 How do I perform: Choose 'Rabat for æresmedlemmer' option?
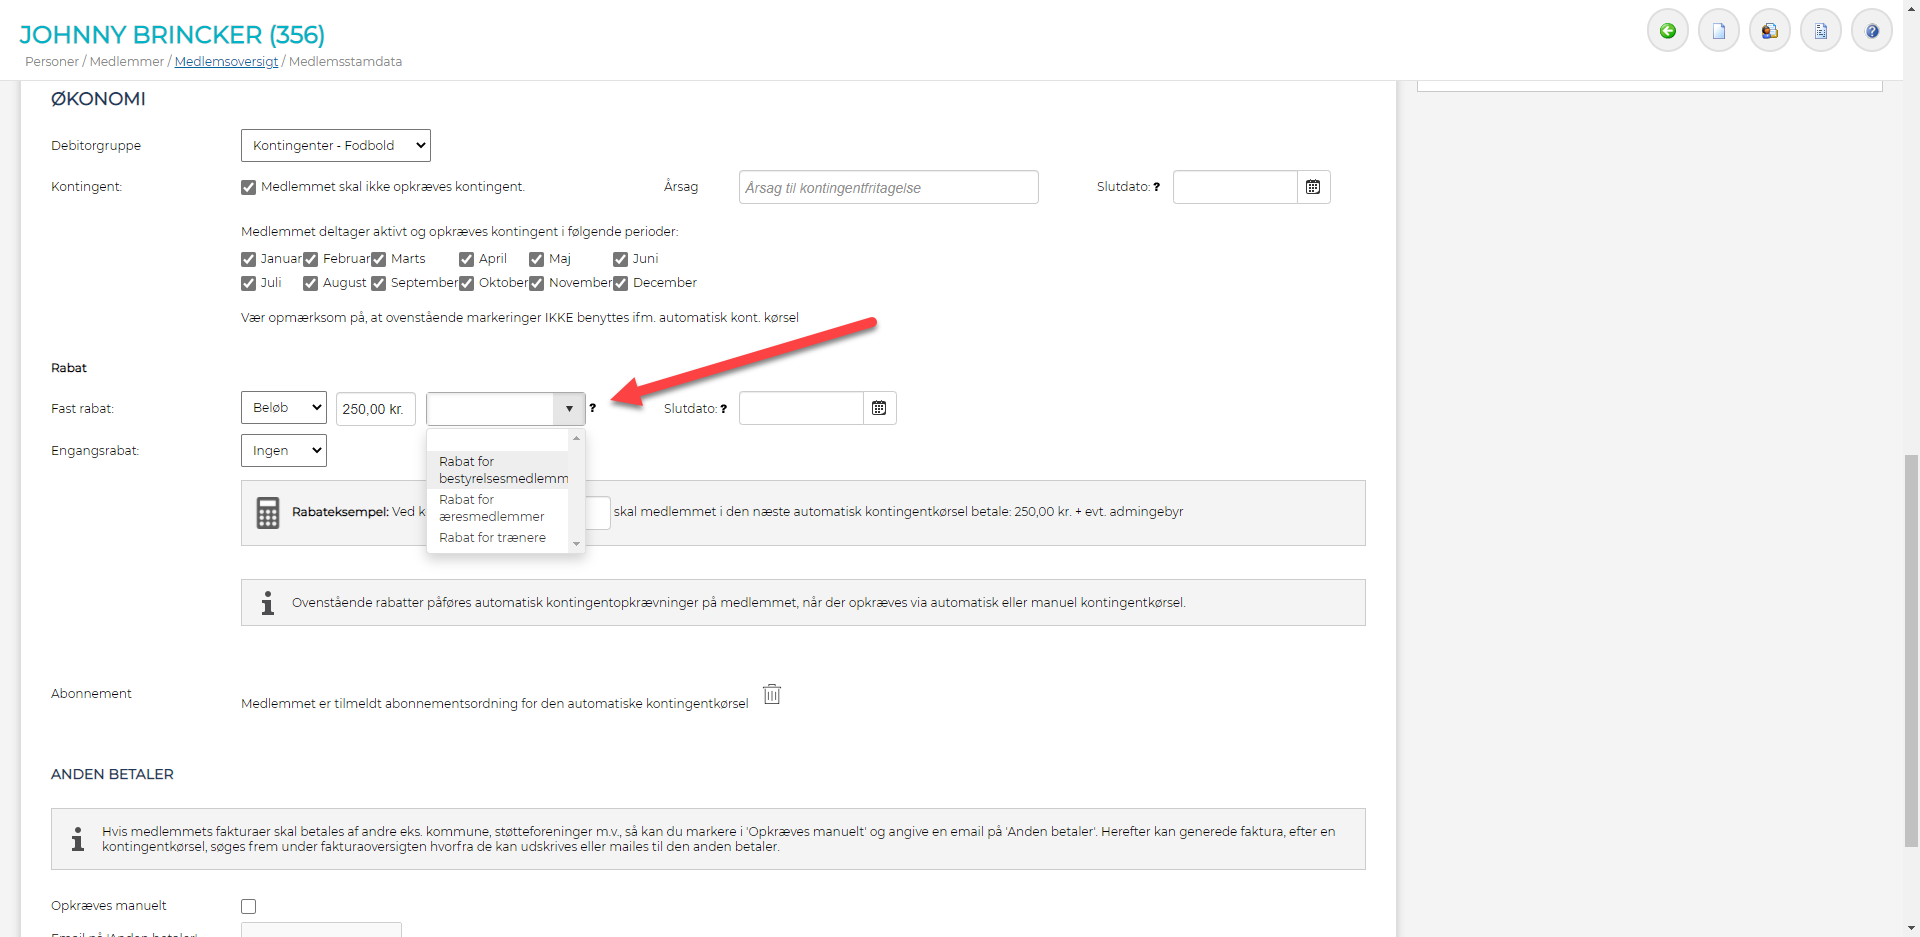[492, 508]
